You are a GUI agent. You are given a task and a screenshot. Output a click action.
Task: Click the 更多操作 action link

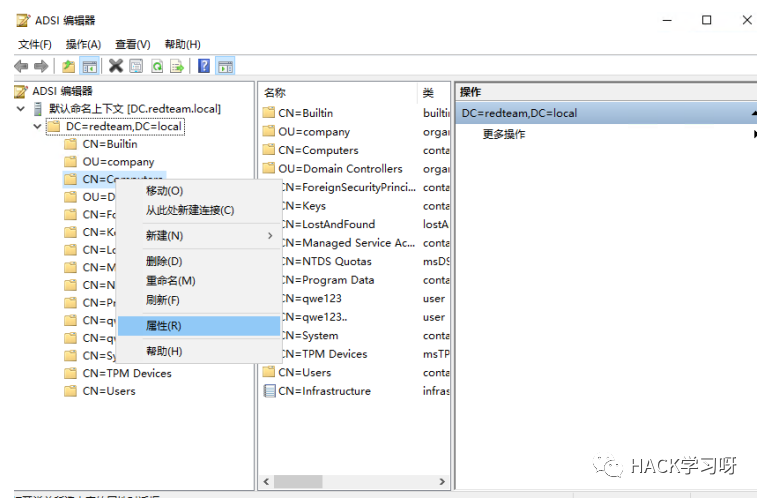(x=504, y=134)
